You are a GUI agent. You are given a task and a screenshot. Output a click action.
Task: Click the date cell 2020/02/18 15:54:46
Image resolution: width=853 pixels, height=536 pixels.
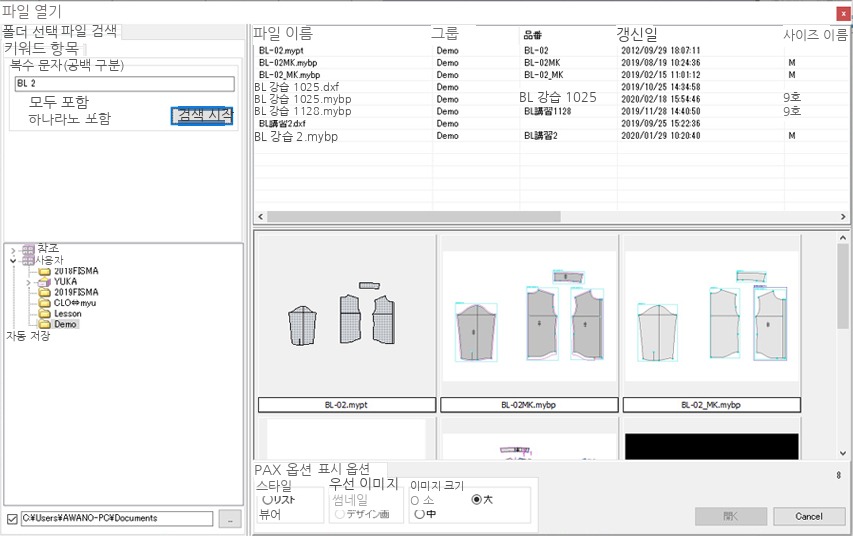pos(660,100)
